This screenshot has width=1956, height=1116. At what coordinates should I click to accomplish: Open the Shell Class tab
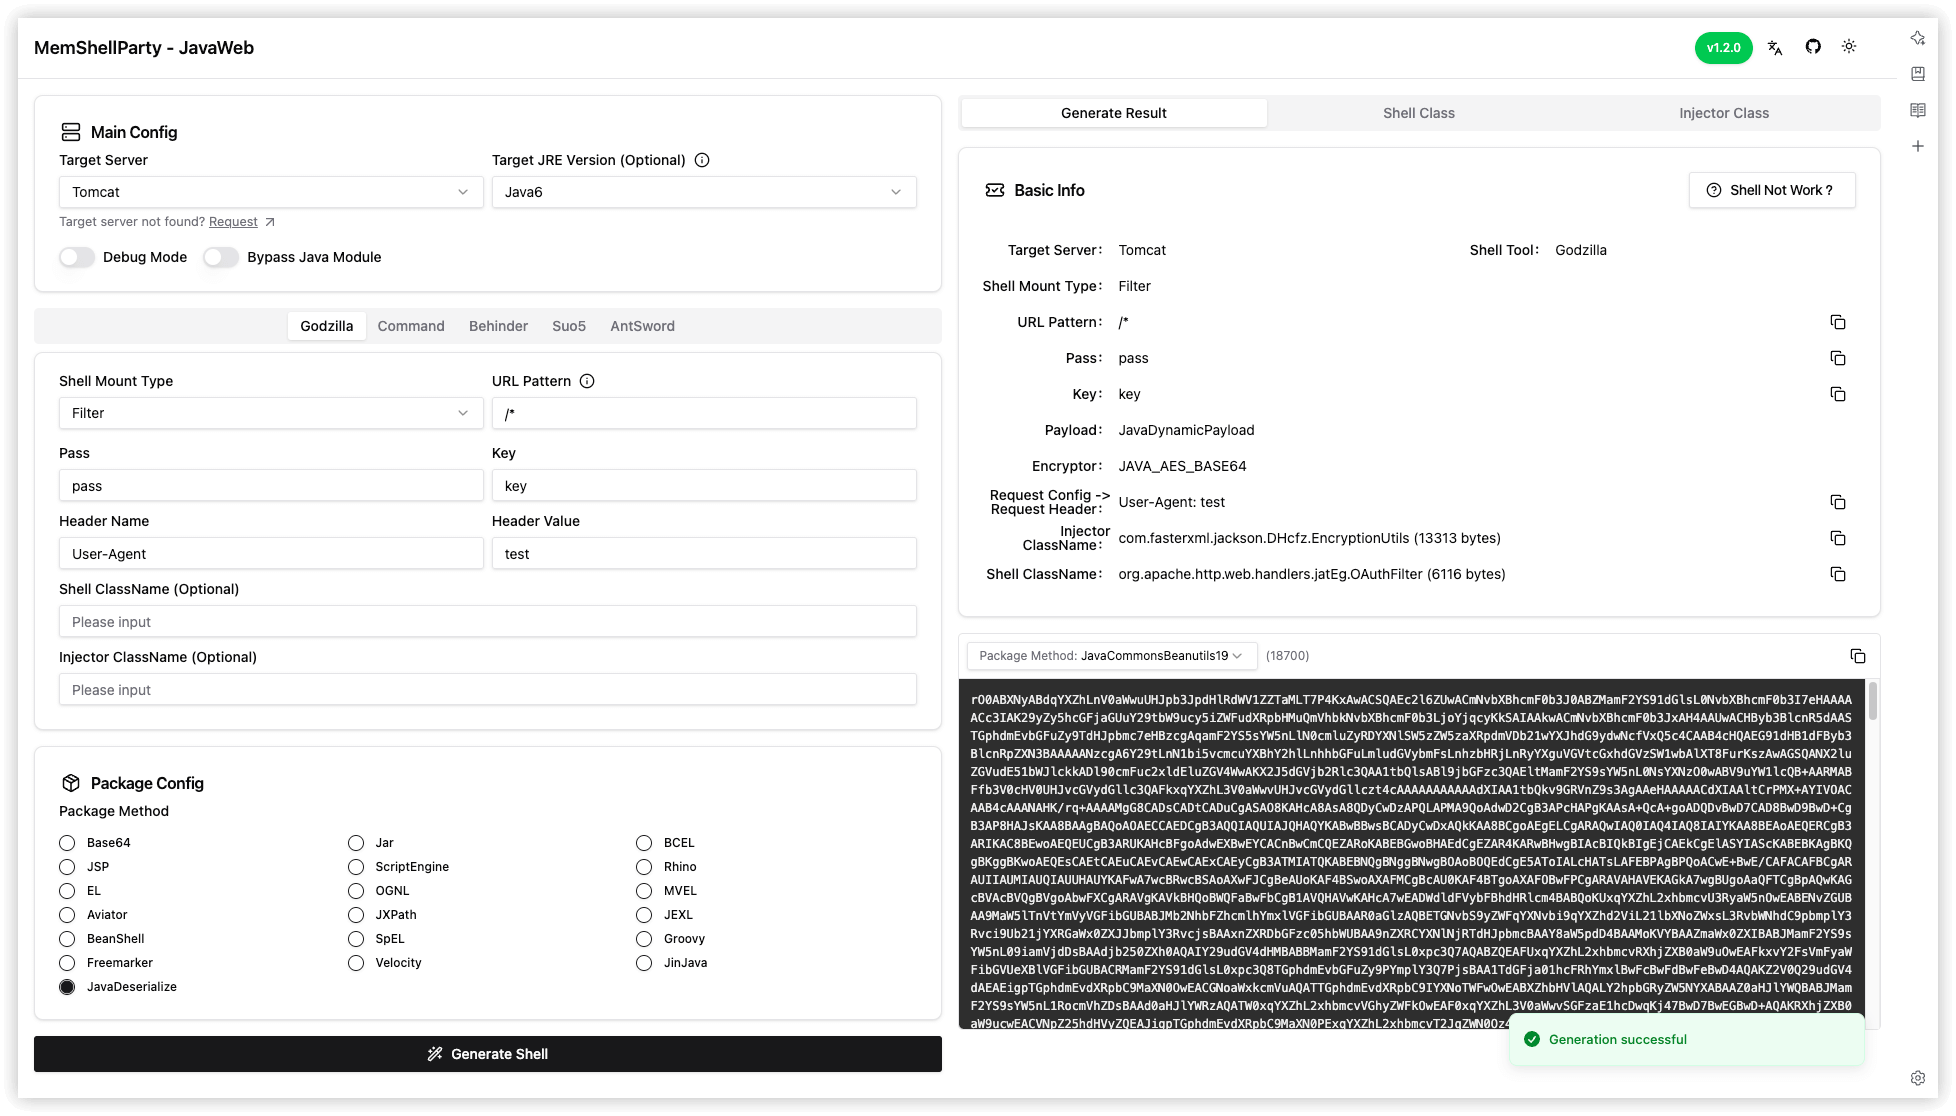(1419, 113)
